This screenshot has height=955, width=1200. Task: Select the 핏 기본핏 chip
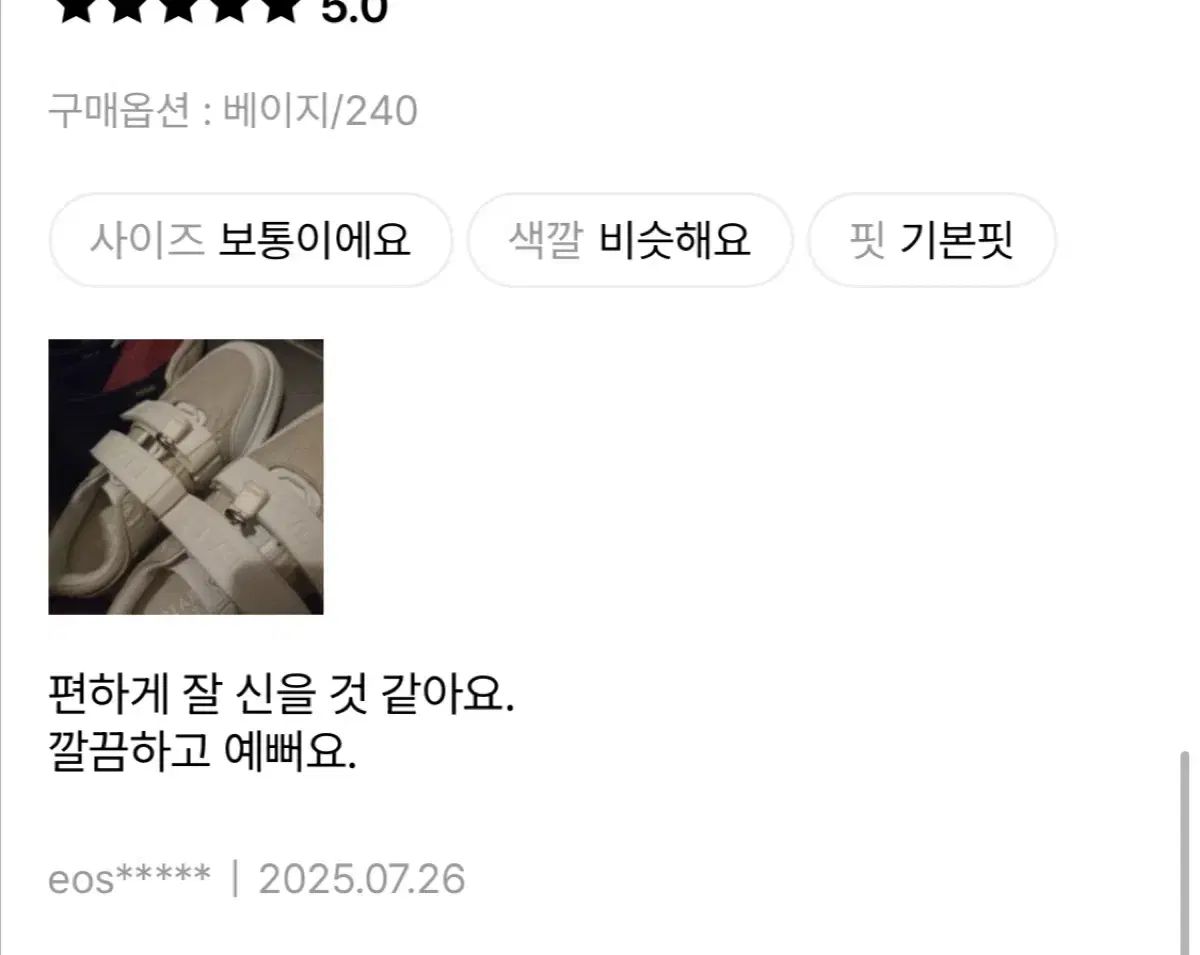tap(932, 240)
